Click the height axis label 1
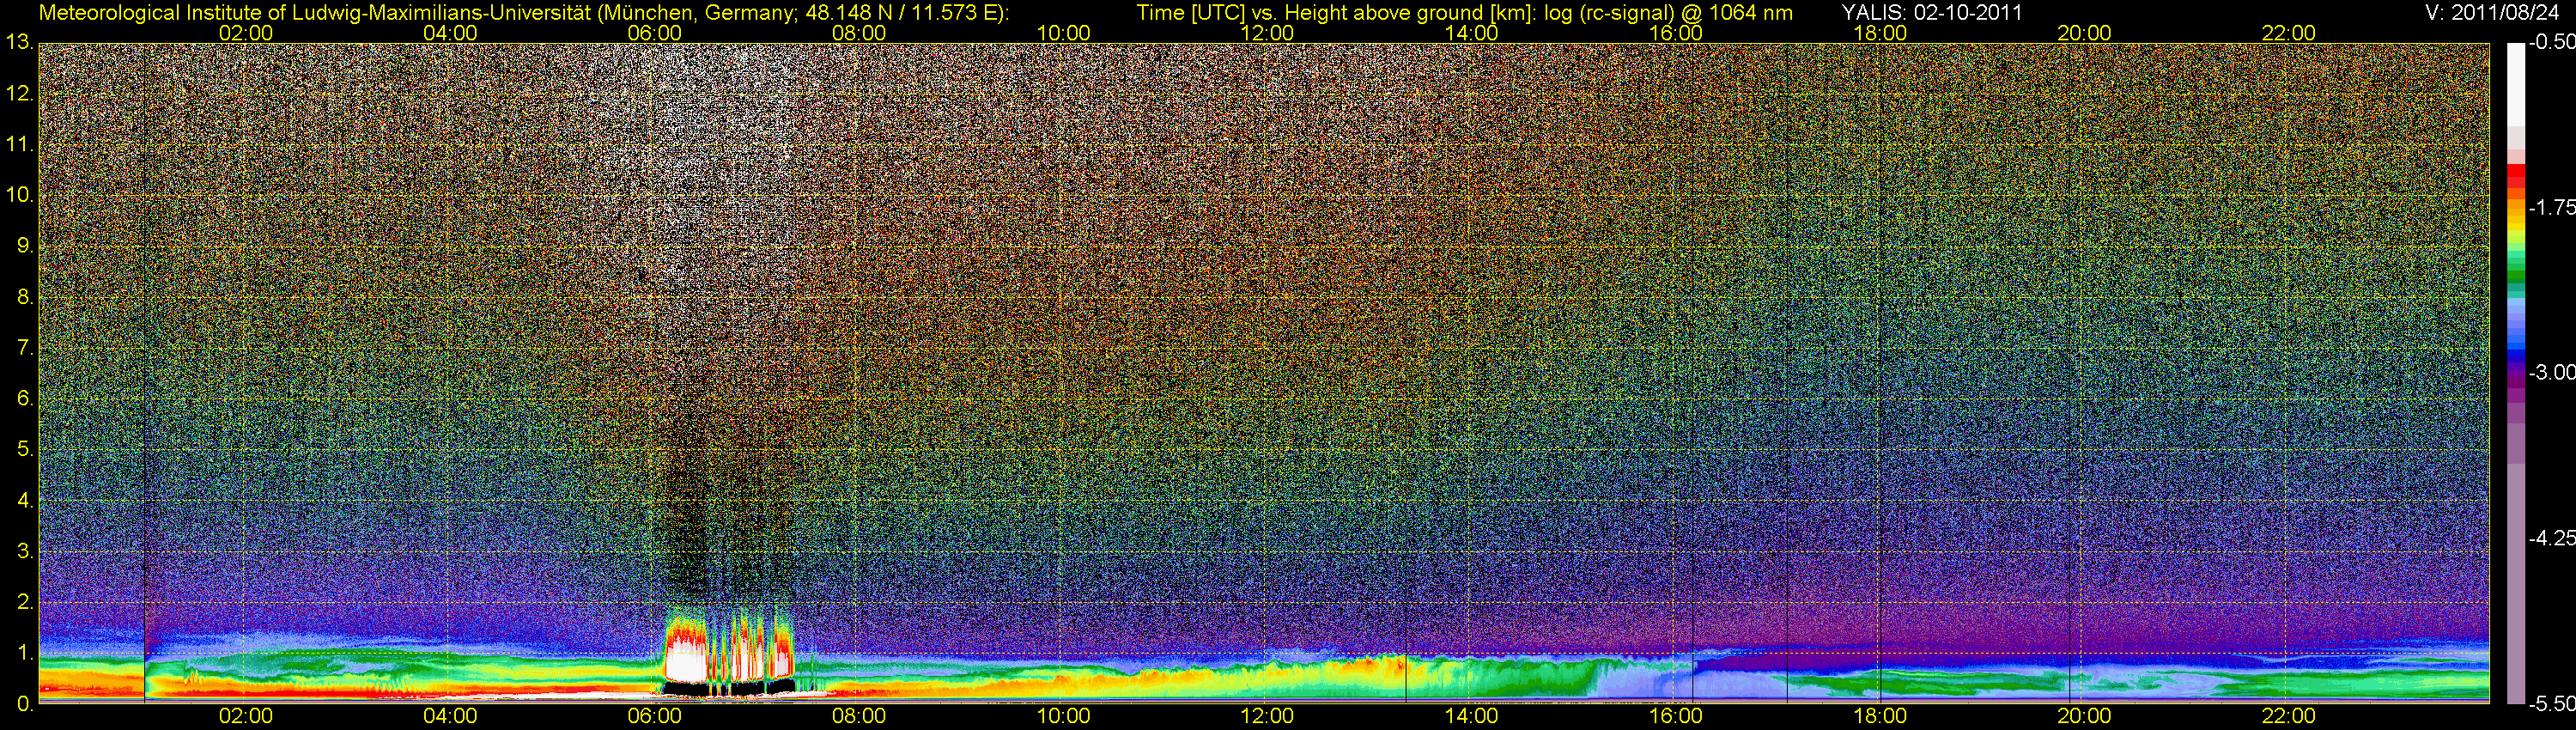2576x730 pixels. [x=25, y=653]
